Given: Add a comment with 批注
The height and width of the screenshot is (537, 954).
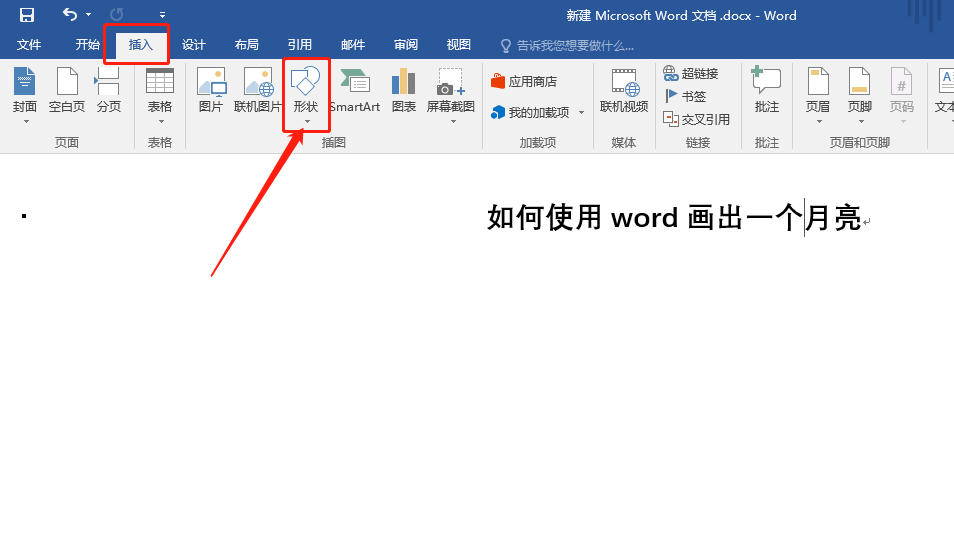Looking at the screenshot, I should point(767,90).
